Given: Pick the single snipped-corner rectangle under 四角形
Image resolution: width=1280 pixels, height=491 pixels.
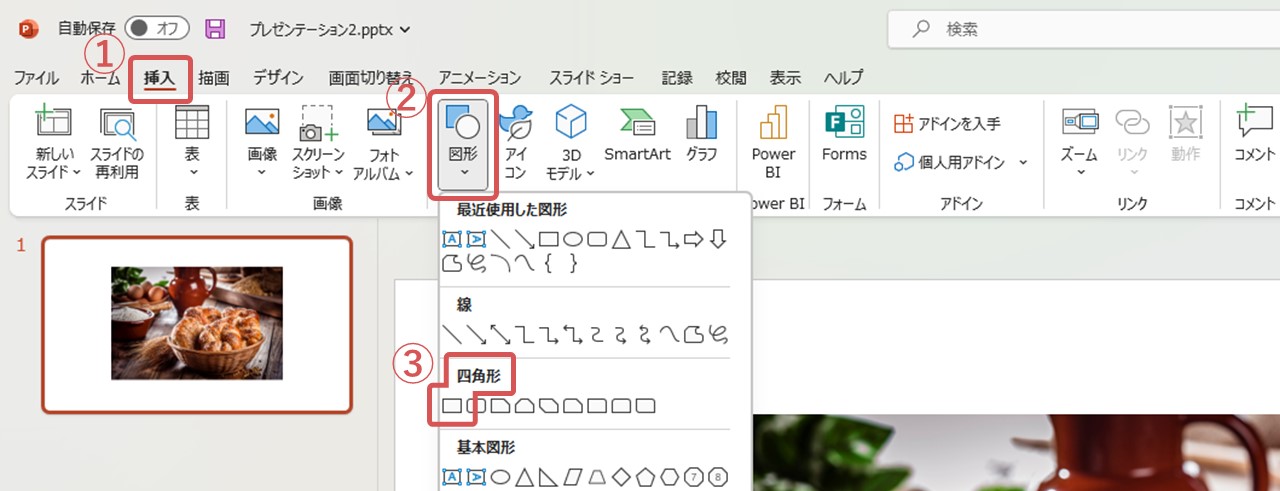Looking at the screenshot, I should point(500,406).
